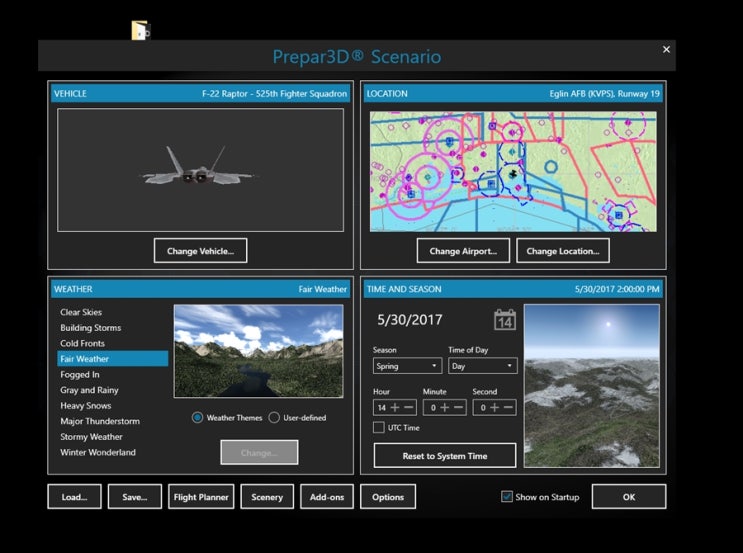Click the Hour value field showing 14

(381, 408)
